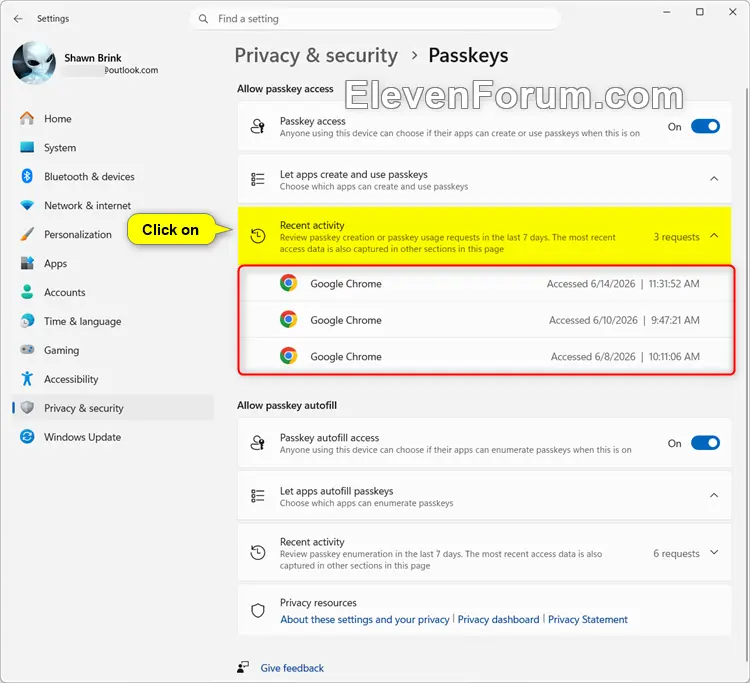Open the Privacy Statement link

pos(588,619)
